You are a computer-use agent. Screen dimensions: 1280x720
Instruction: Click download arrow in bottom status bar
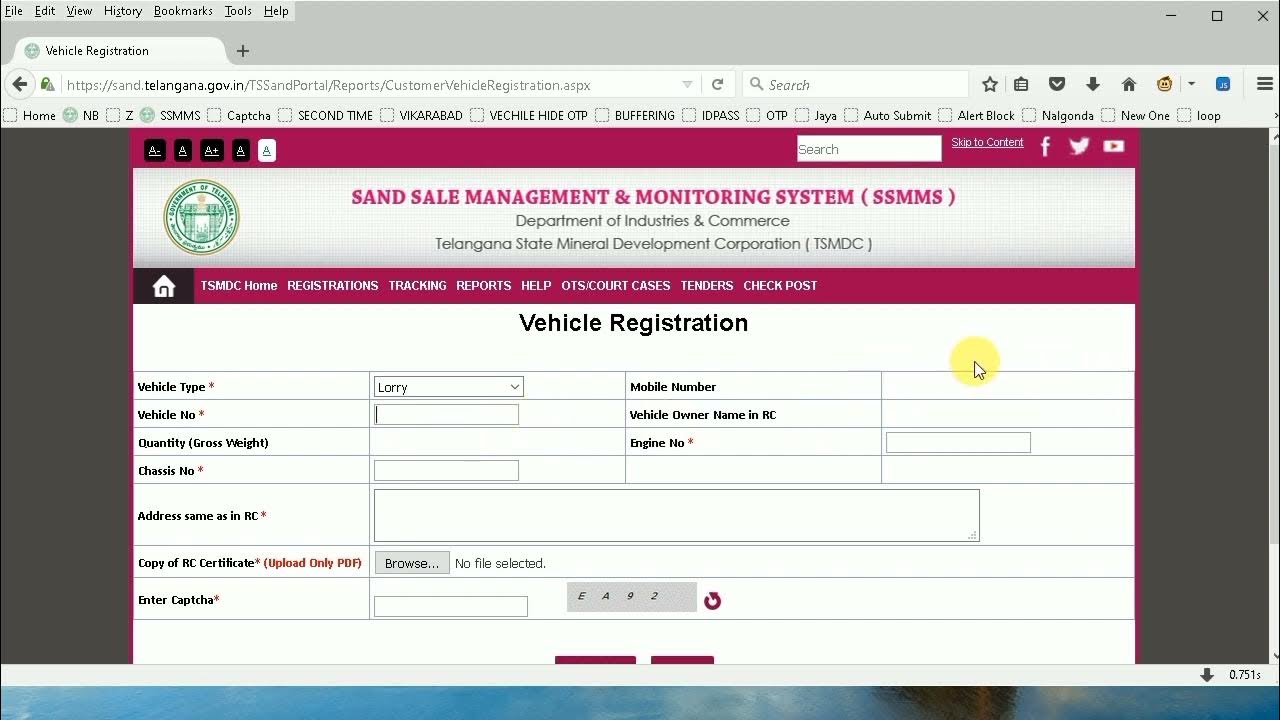coord(1207,675)
